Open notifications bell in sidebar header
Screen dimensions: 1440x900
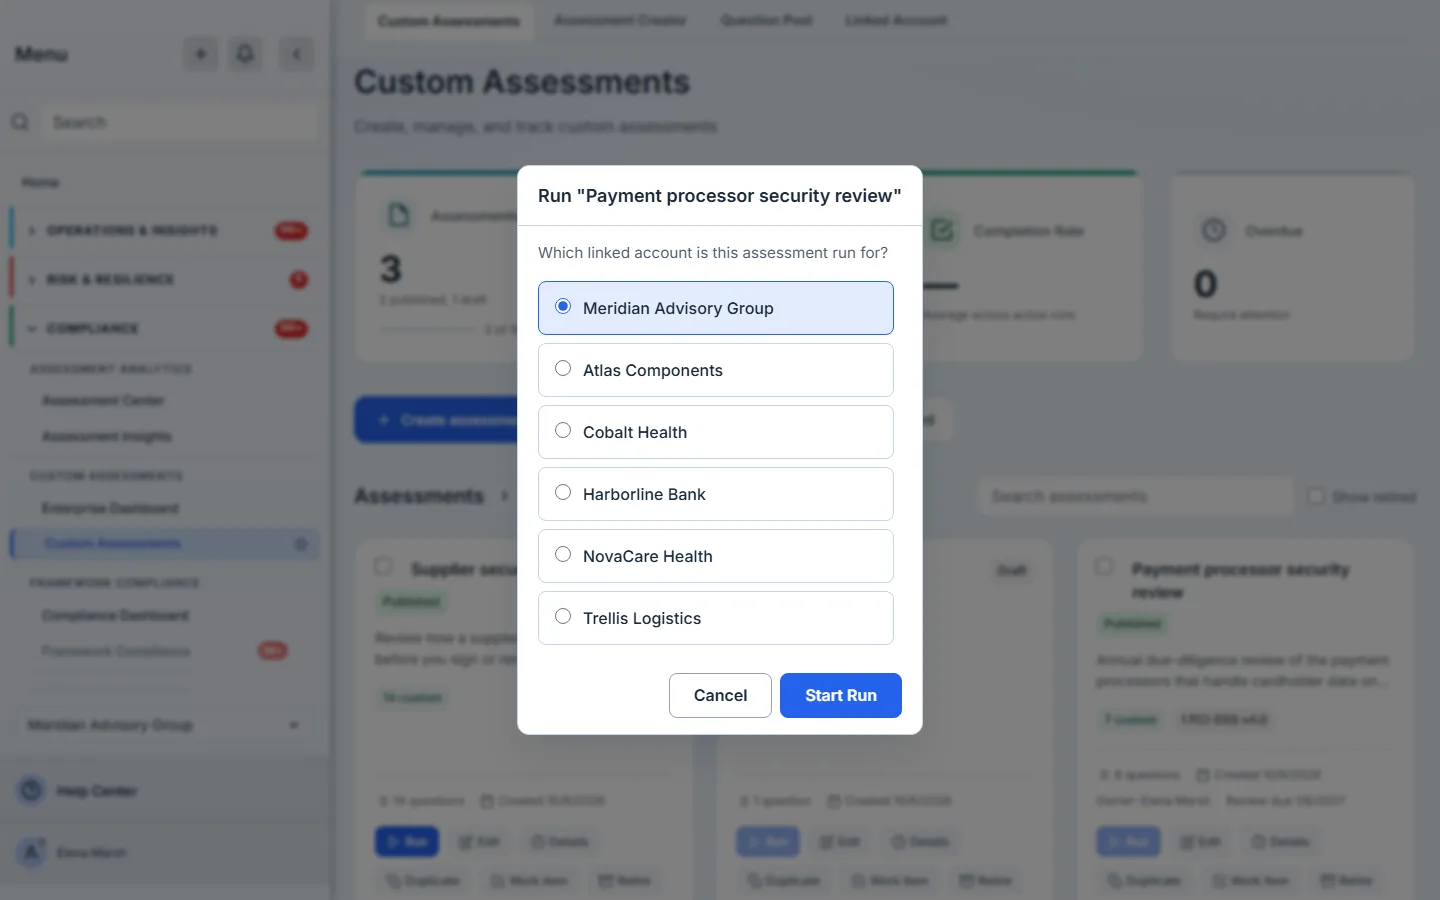click(x=245, y=54)
